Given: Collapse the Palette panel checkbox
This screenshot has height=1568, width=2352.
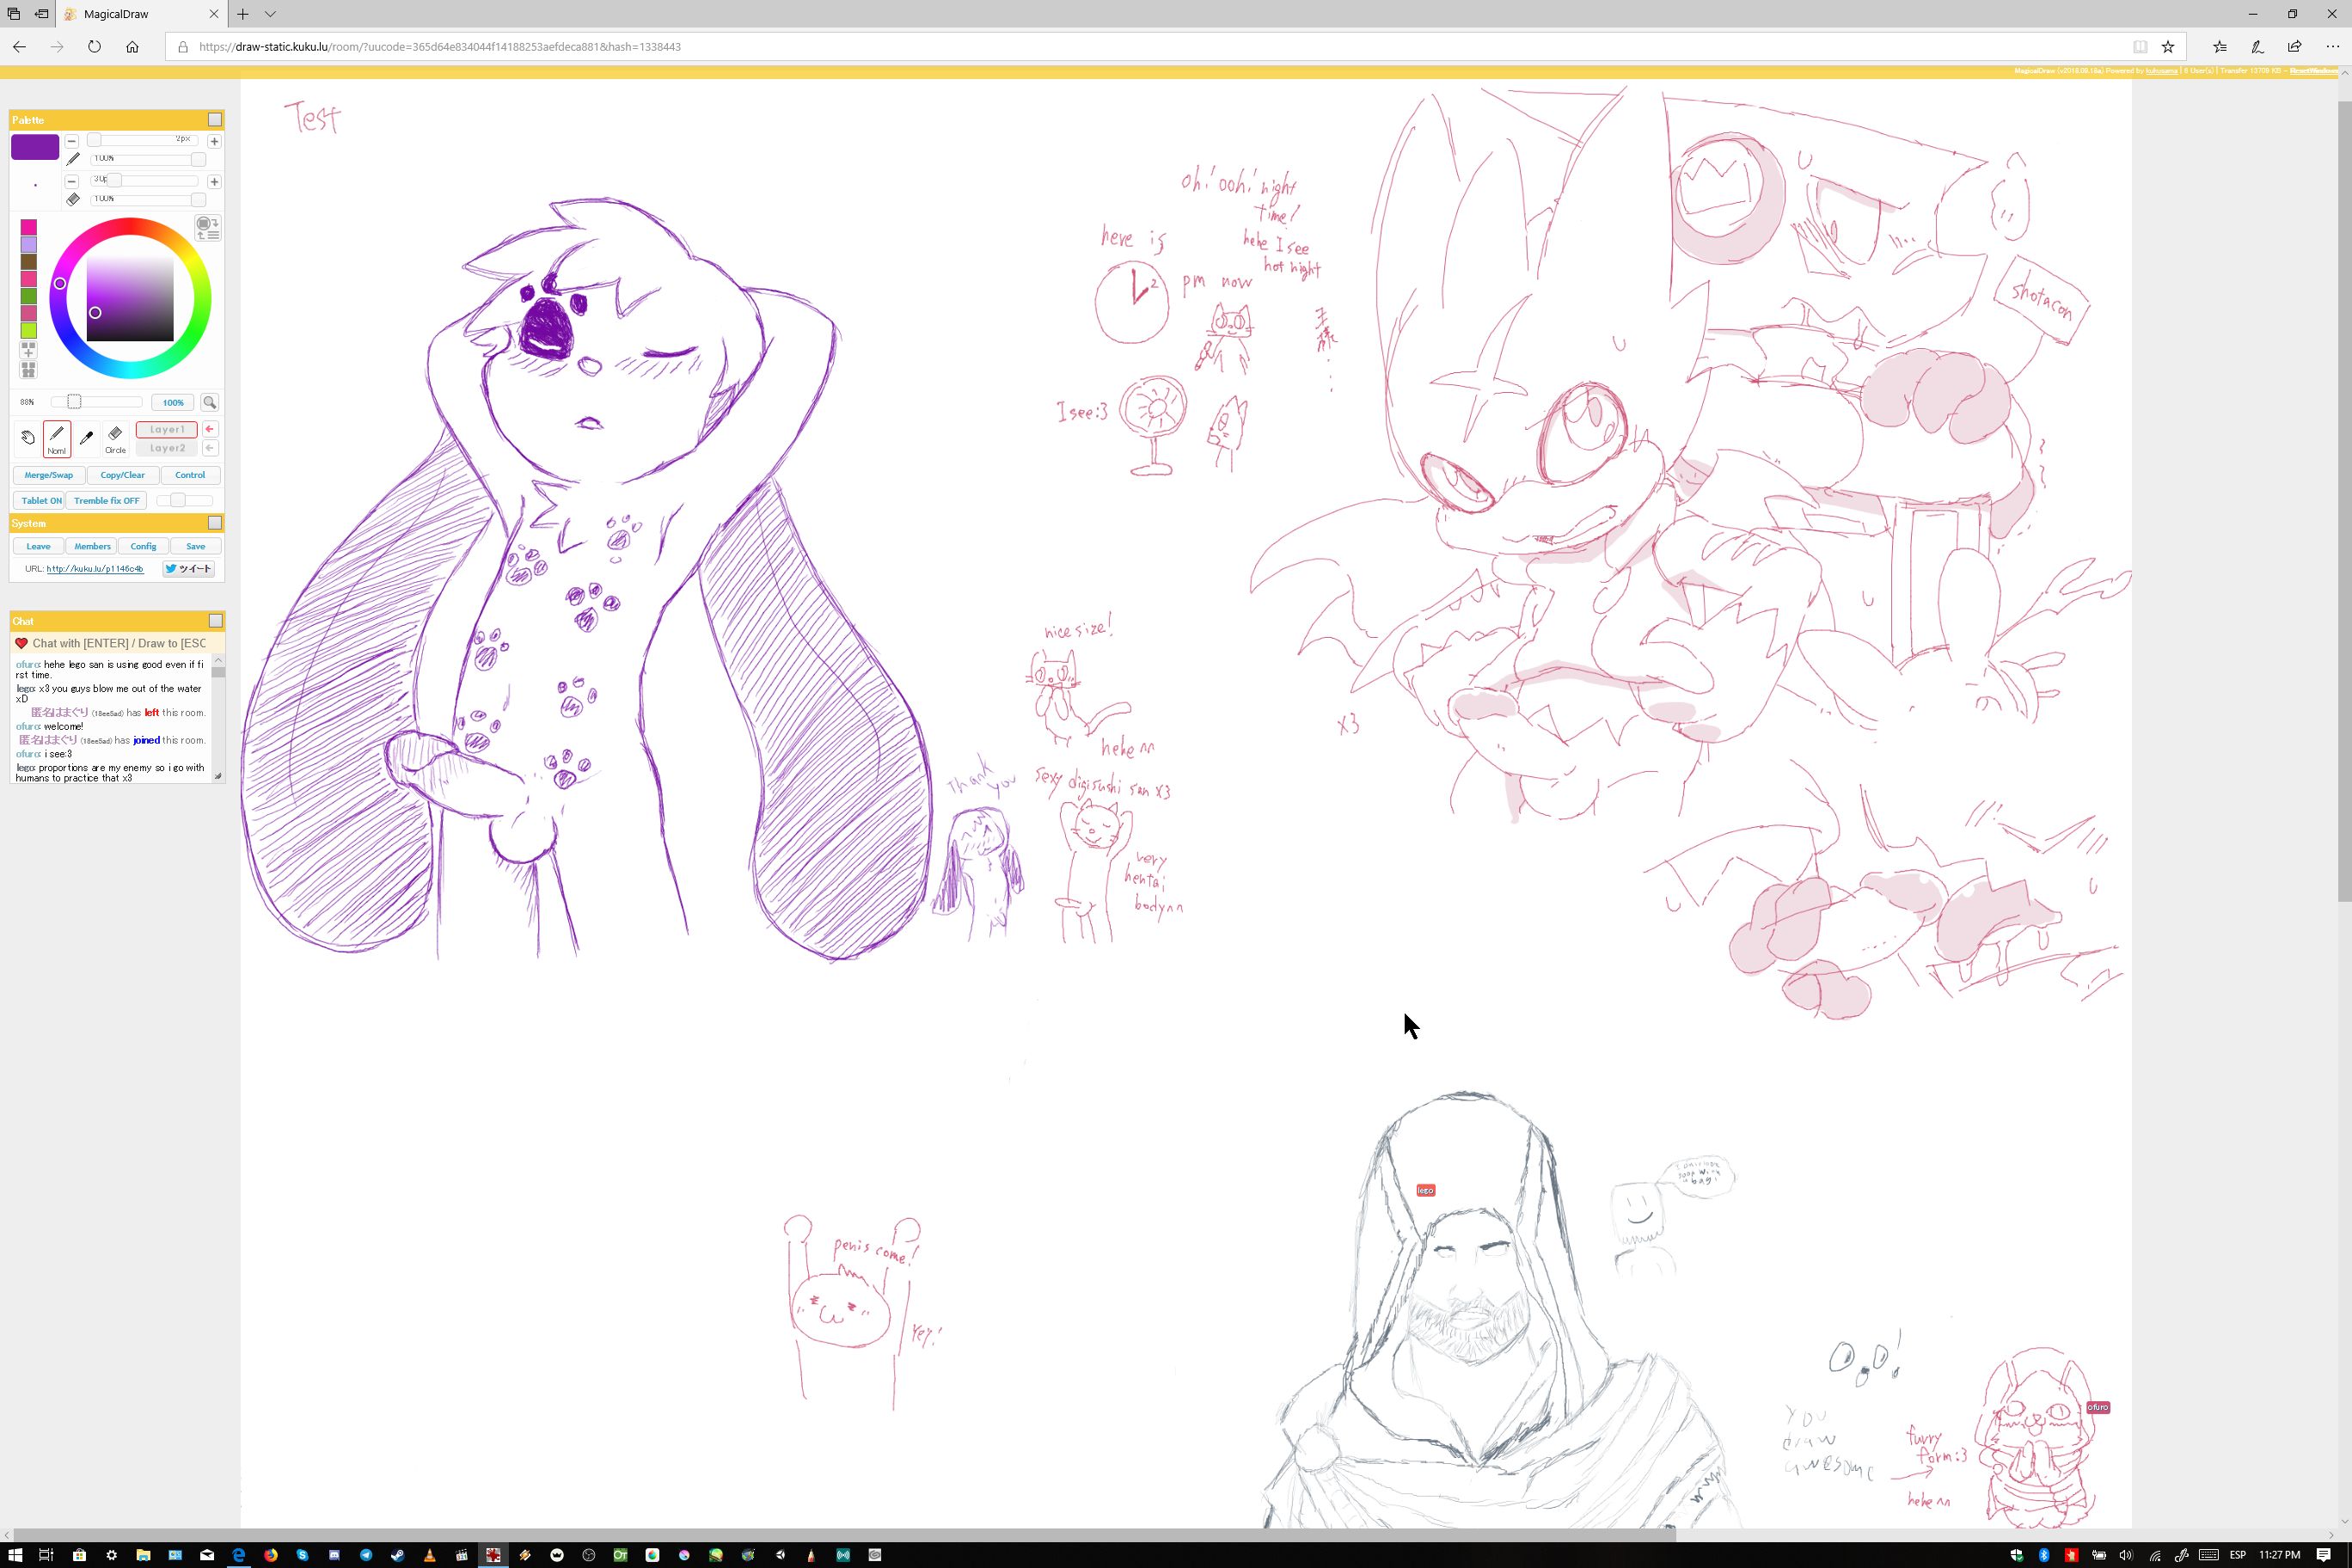Looking at the screenshot, I should [214, 120].
